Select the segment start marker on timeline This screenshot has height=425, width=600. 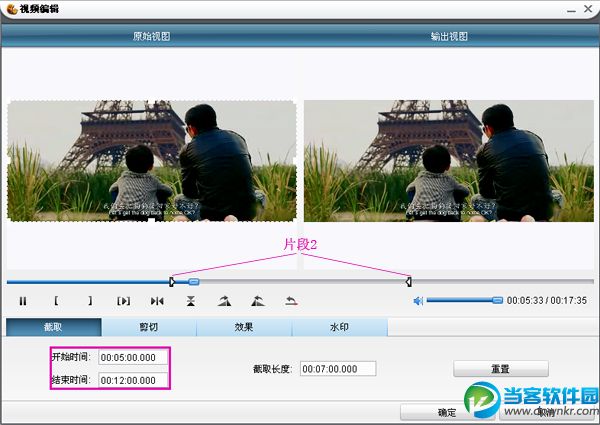[x=172, y=282]
